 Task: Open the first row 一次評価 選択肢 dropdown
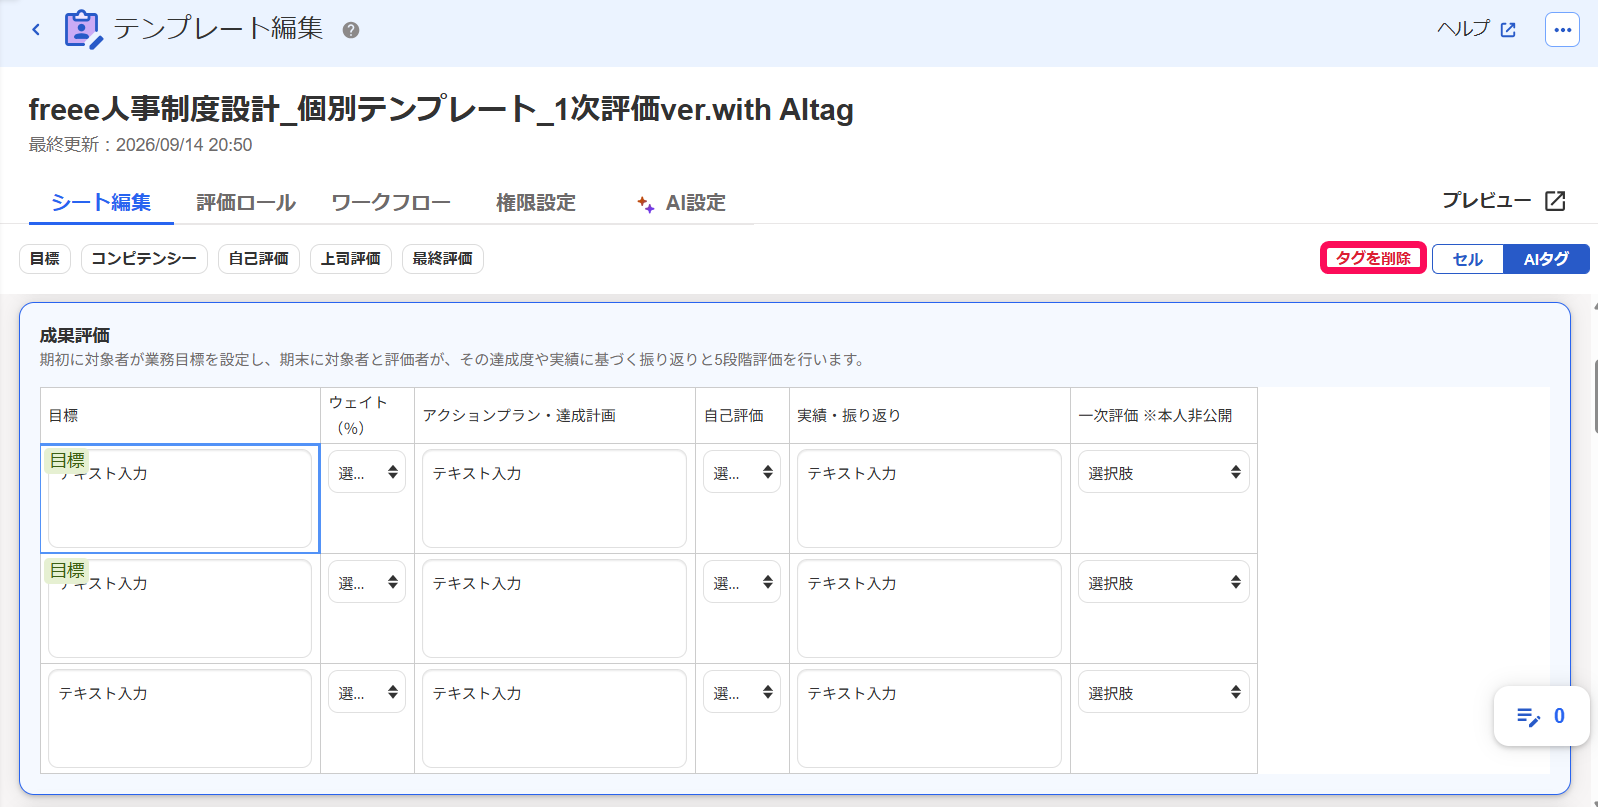coord(1164,472)
